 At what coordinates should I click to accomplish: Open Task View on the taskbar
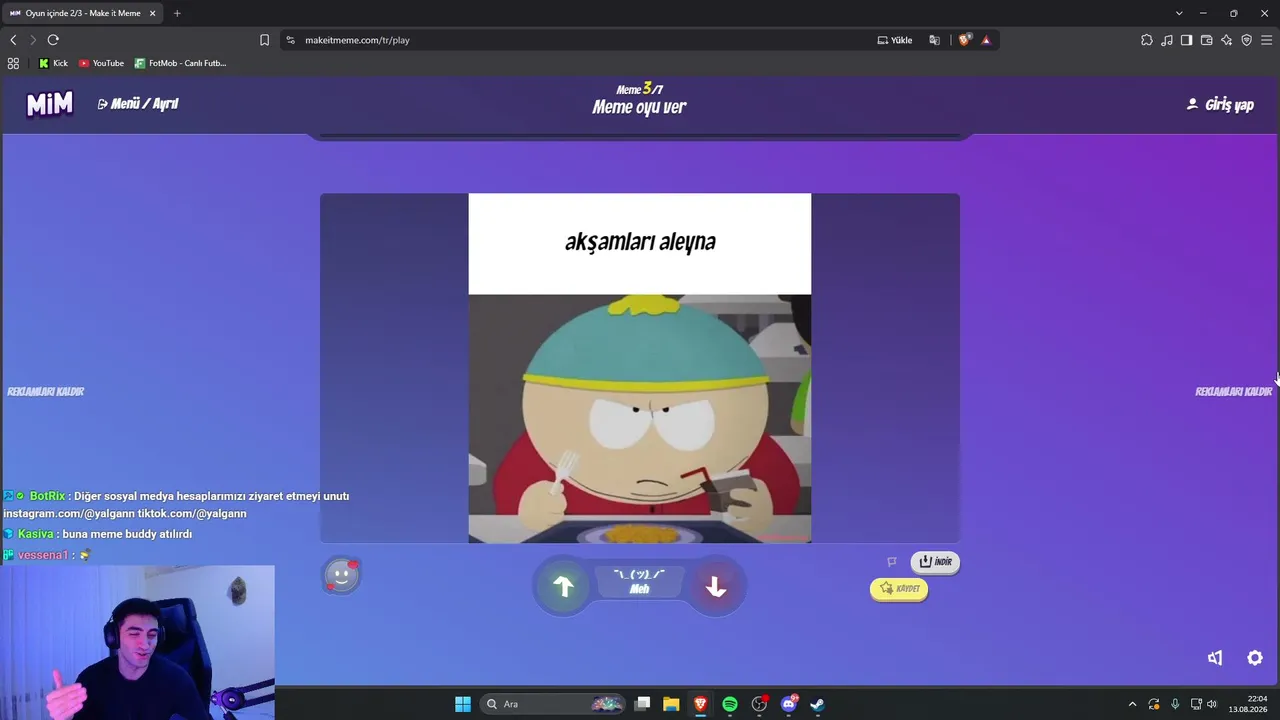click(x=643, y=704)
